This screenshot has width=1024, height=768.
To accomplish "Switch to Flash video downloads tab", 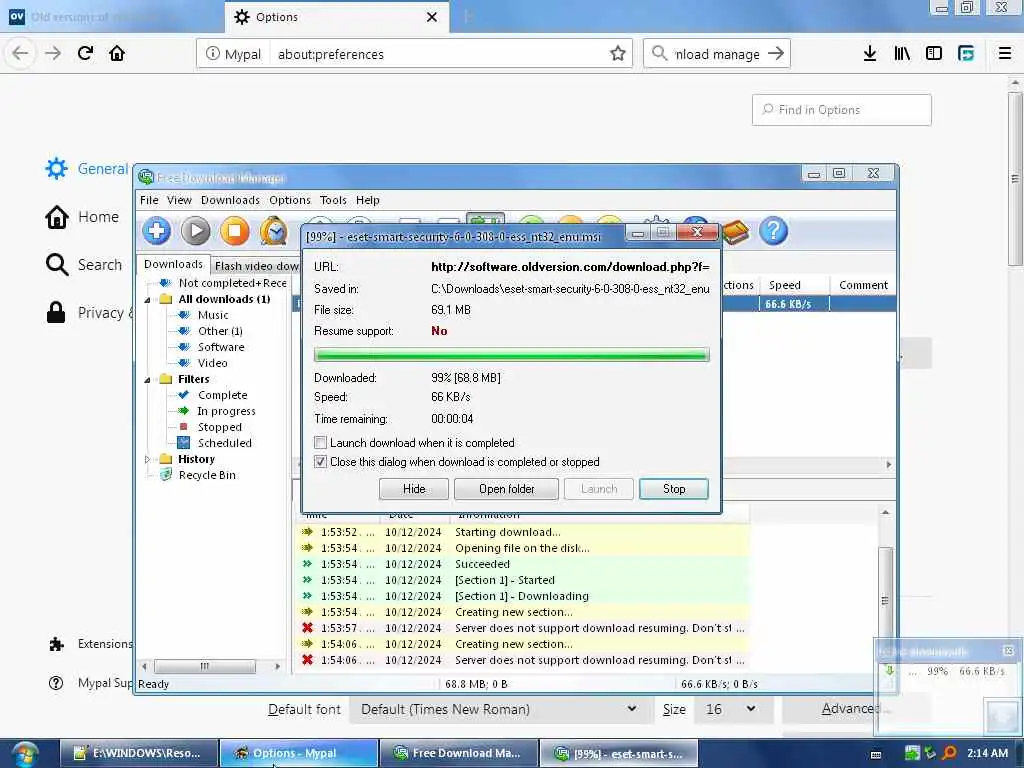I will click(256, 266).
